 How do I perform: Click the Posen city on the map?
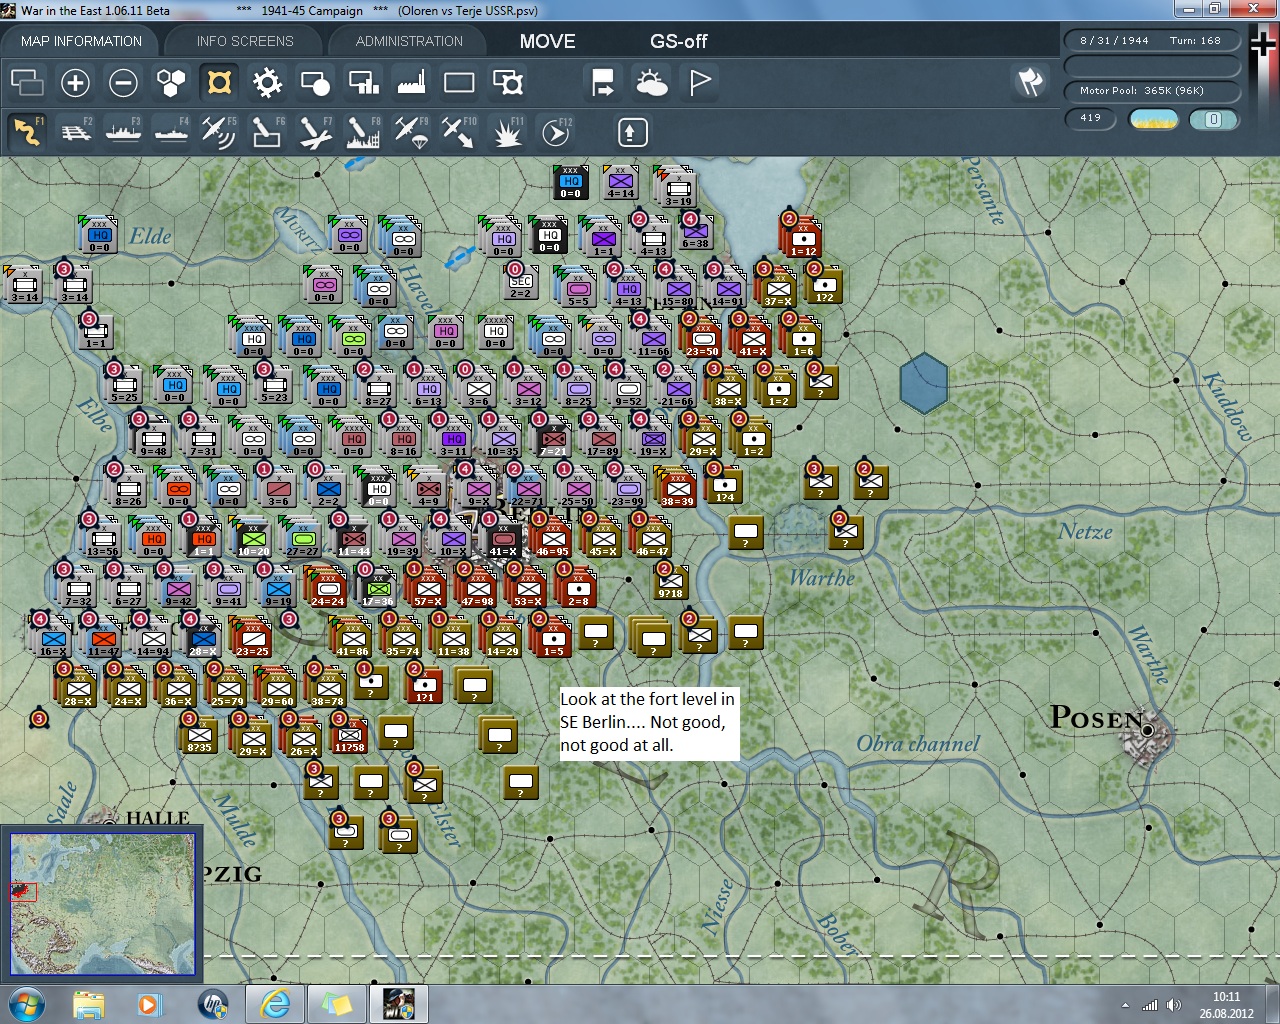click(x=1147, y=731)
